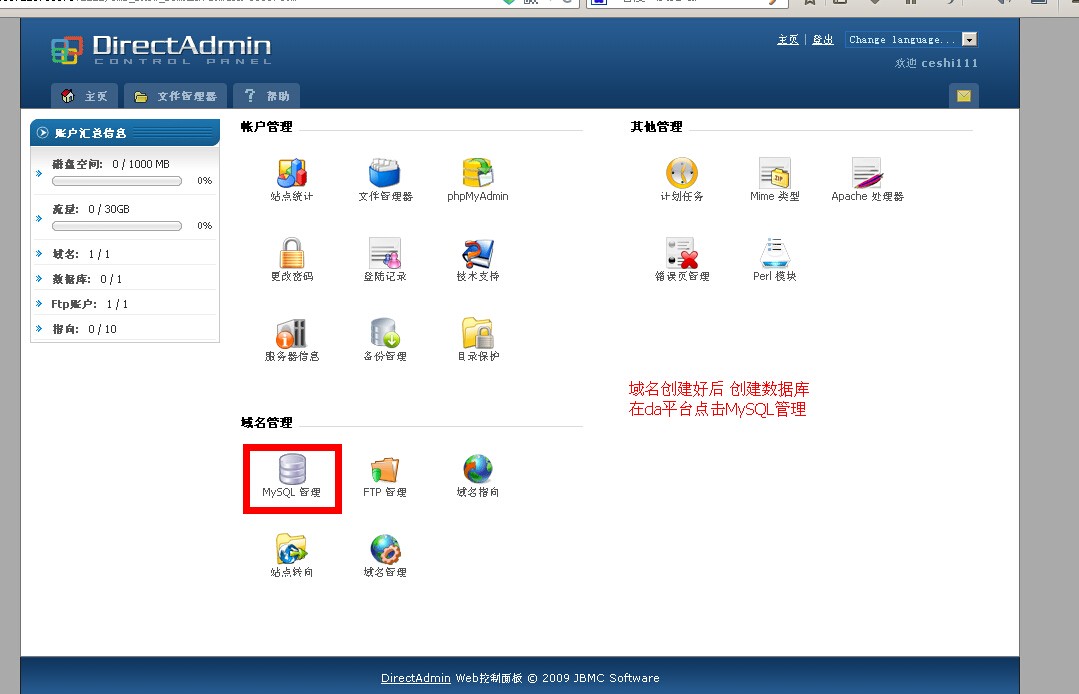Open the 计划任务 cron jobs clock icon

(x=682, y=173)
